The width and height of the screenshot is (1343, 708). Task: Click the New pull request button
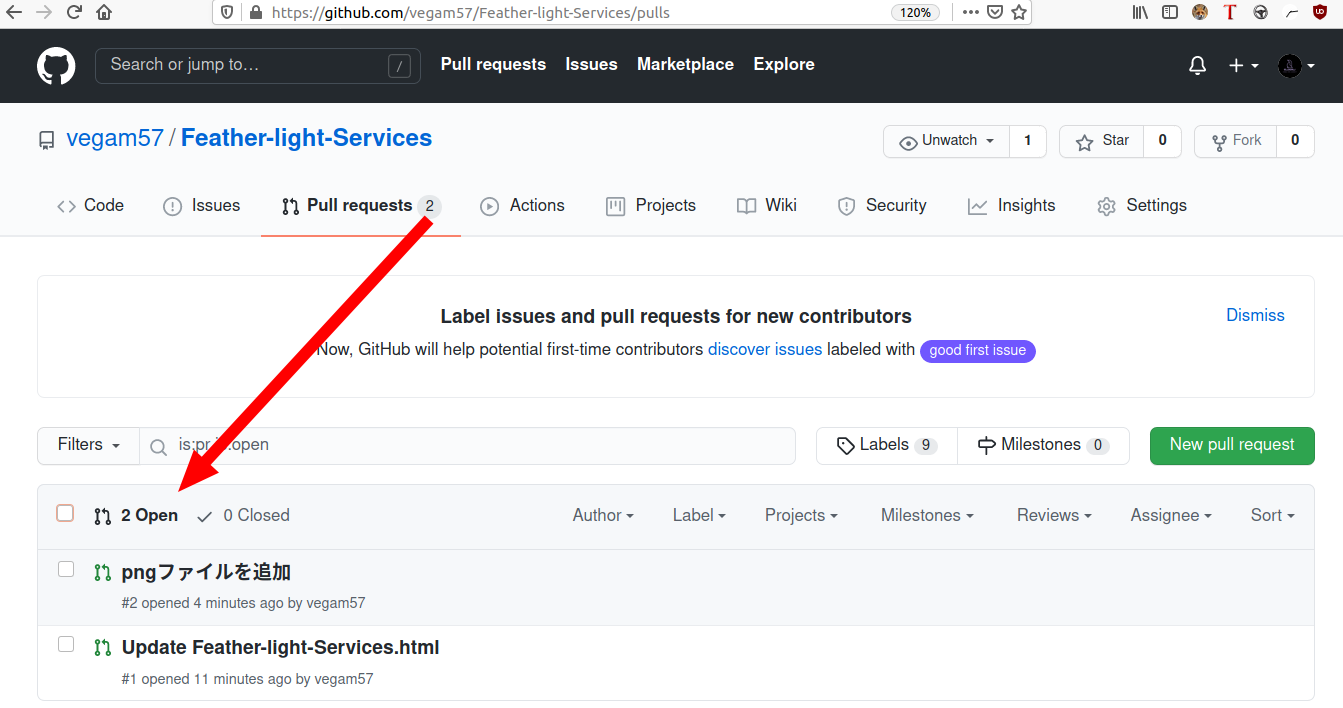click(x=1232, y=445)
